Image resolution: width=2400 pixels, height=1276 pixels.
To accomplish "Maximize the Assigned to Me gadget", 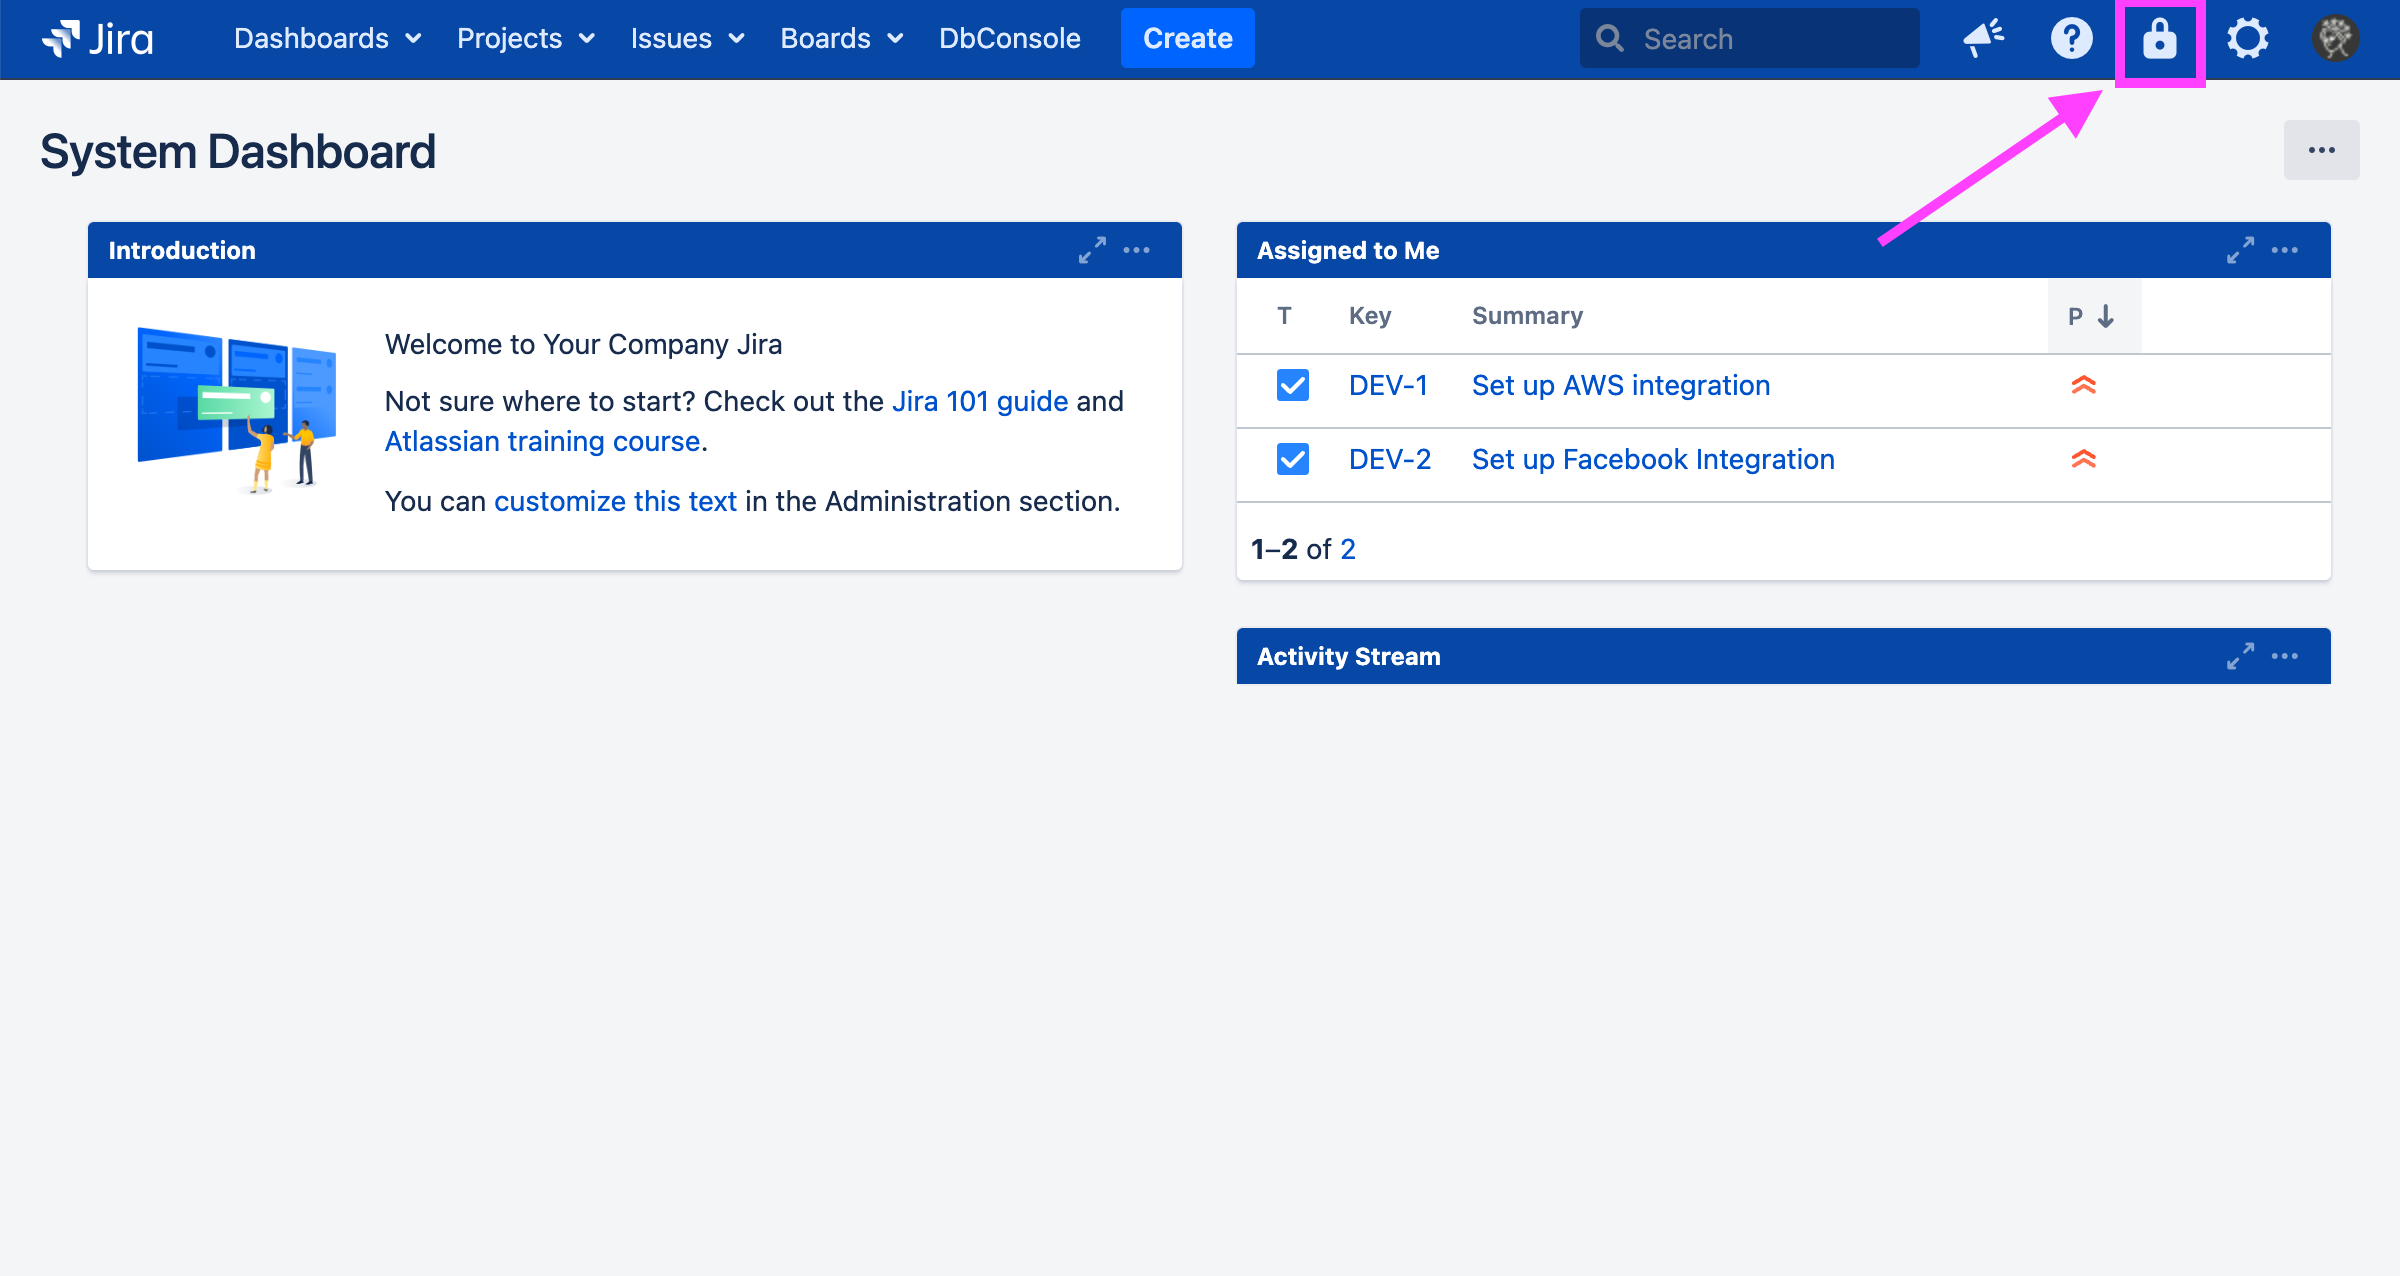I will [x=2240, y=250].
